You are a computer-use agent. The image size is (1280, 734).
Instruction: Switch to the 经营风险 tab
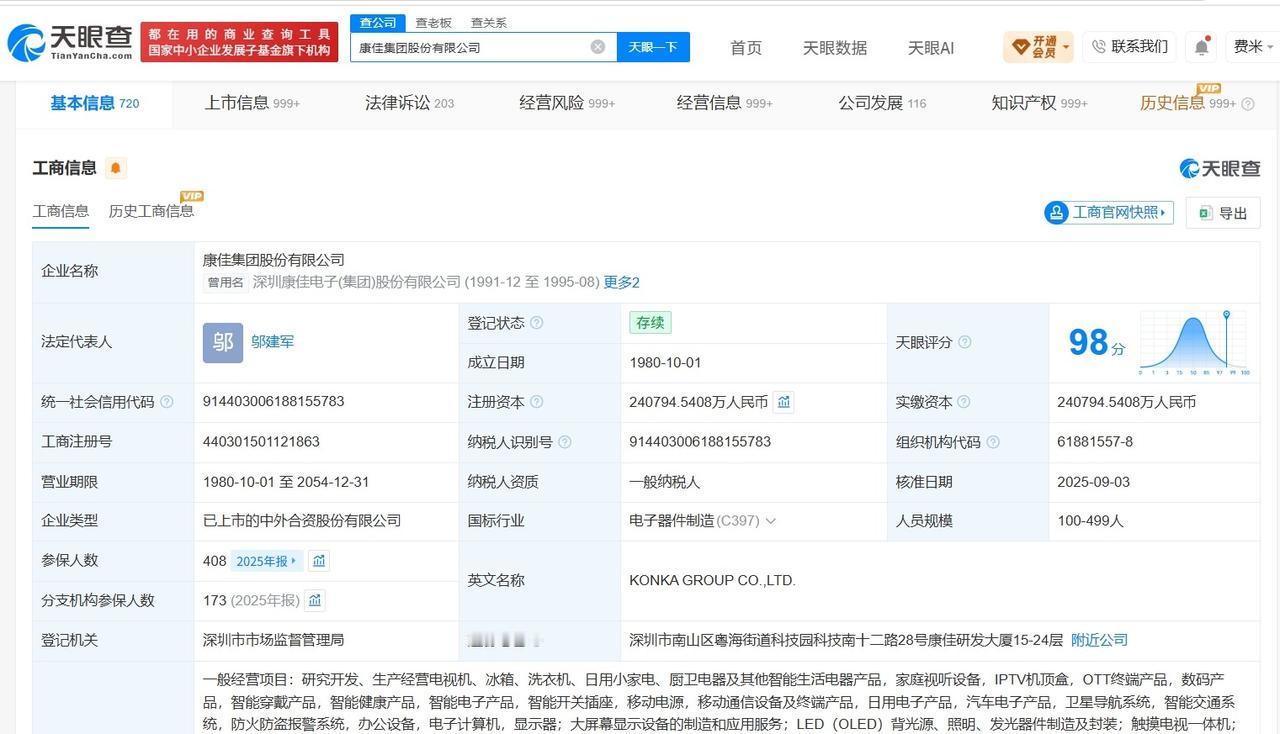567,103
